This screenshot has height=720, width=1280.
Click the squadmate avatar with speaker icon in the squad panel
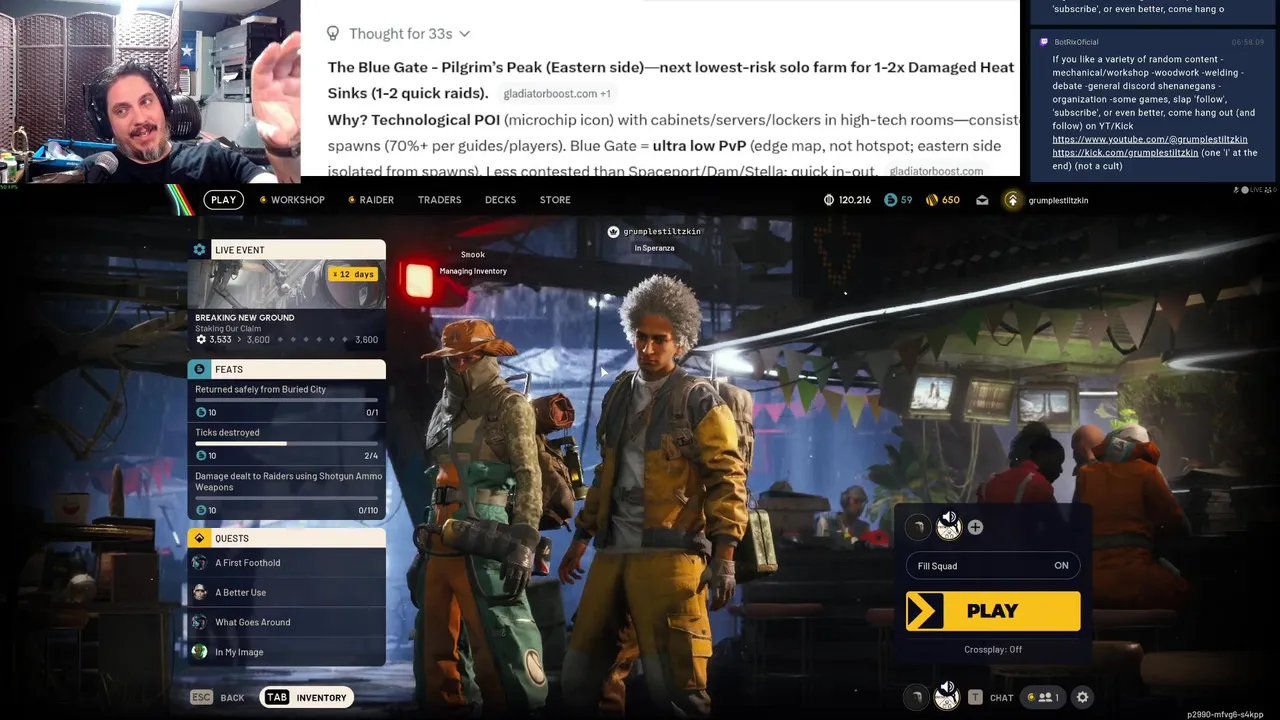[948, 526]
